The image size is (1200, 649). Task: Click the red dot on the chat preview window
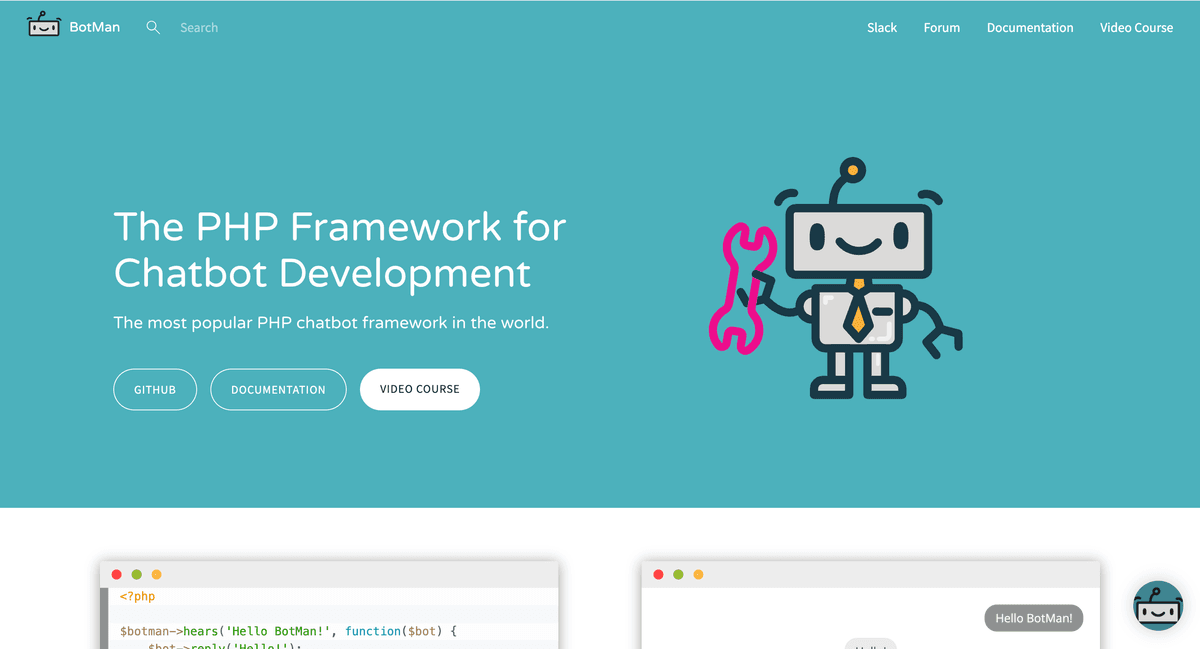[658, 574]
